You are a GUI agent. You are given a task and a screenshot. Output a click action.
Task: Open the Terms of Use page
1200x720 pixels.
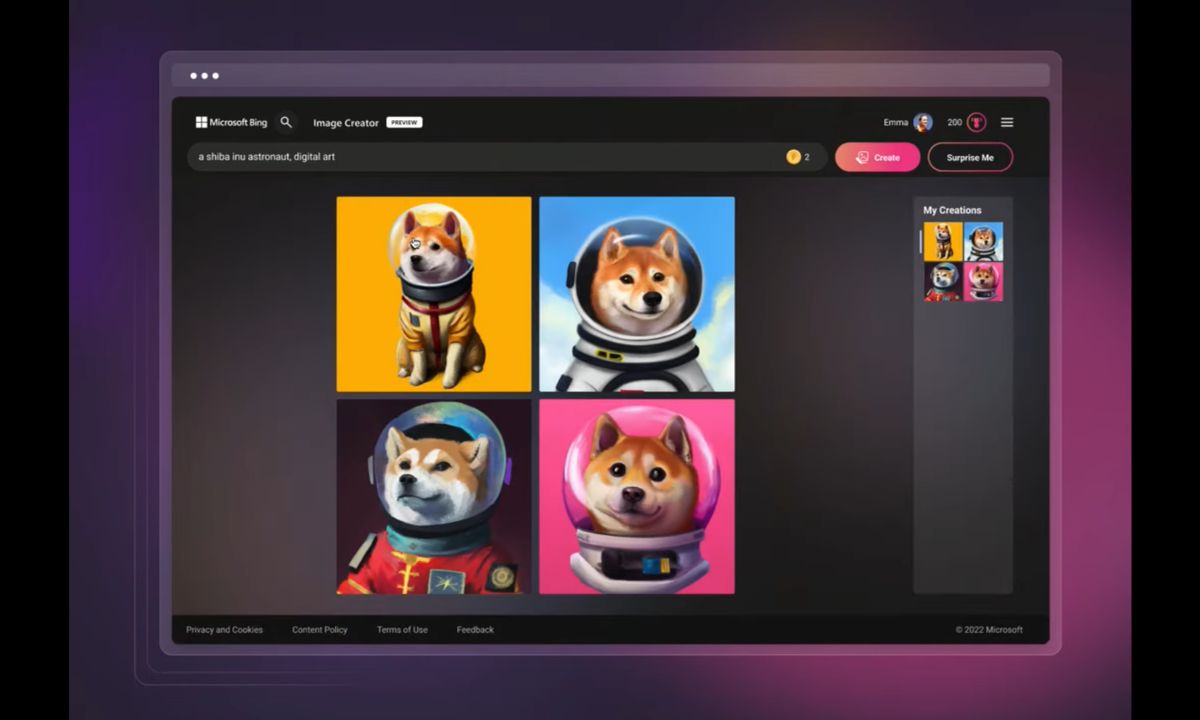(x=401, y=630)
